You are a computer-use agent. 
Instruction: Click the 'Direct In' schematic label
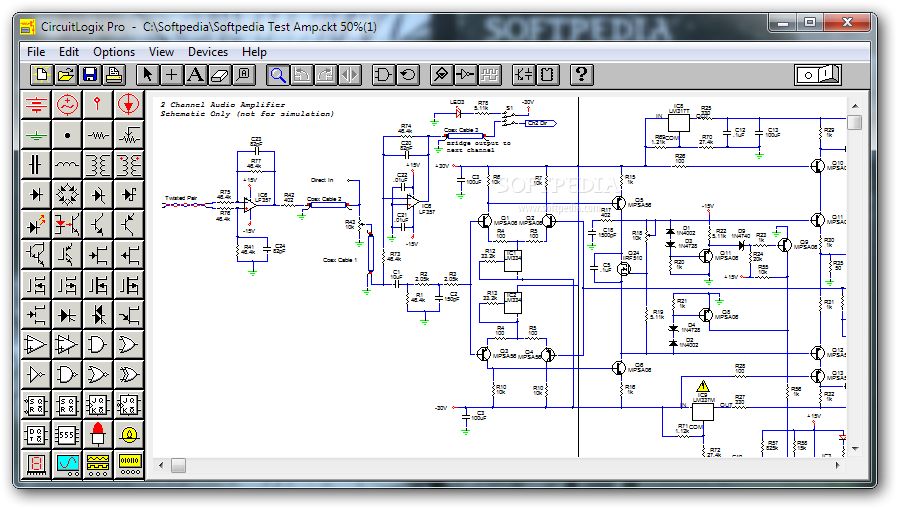point(322,180)
